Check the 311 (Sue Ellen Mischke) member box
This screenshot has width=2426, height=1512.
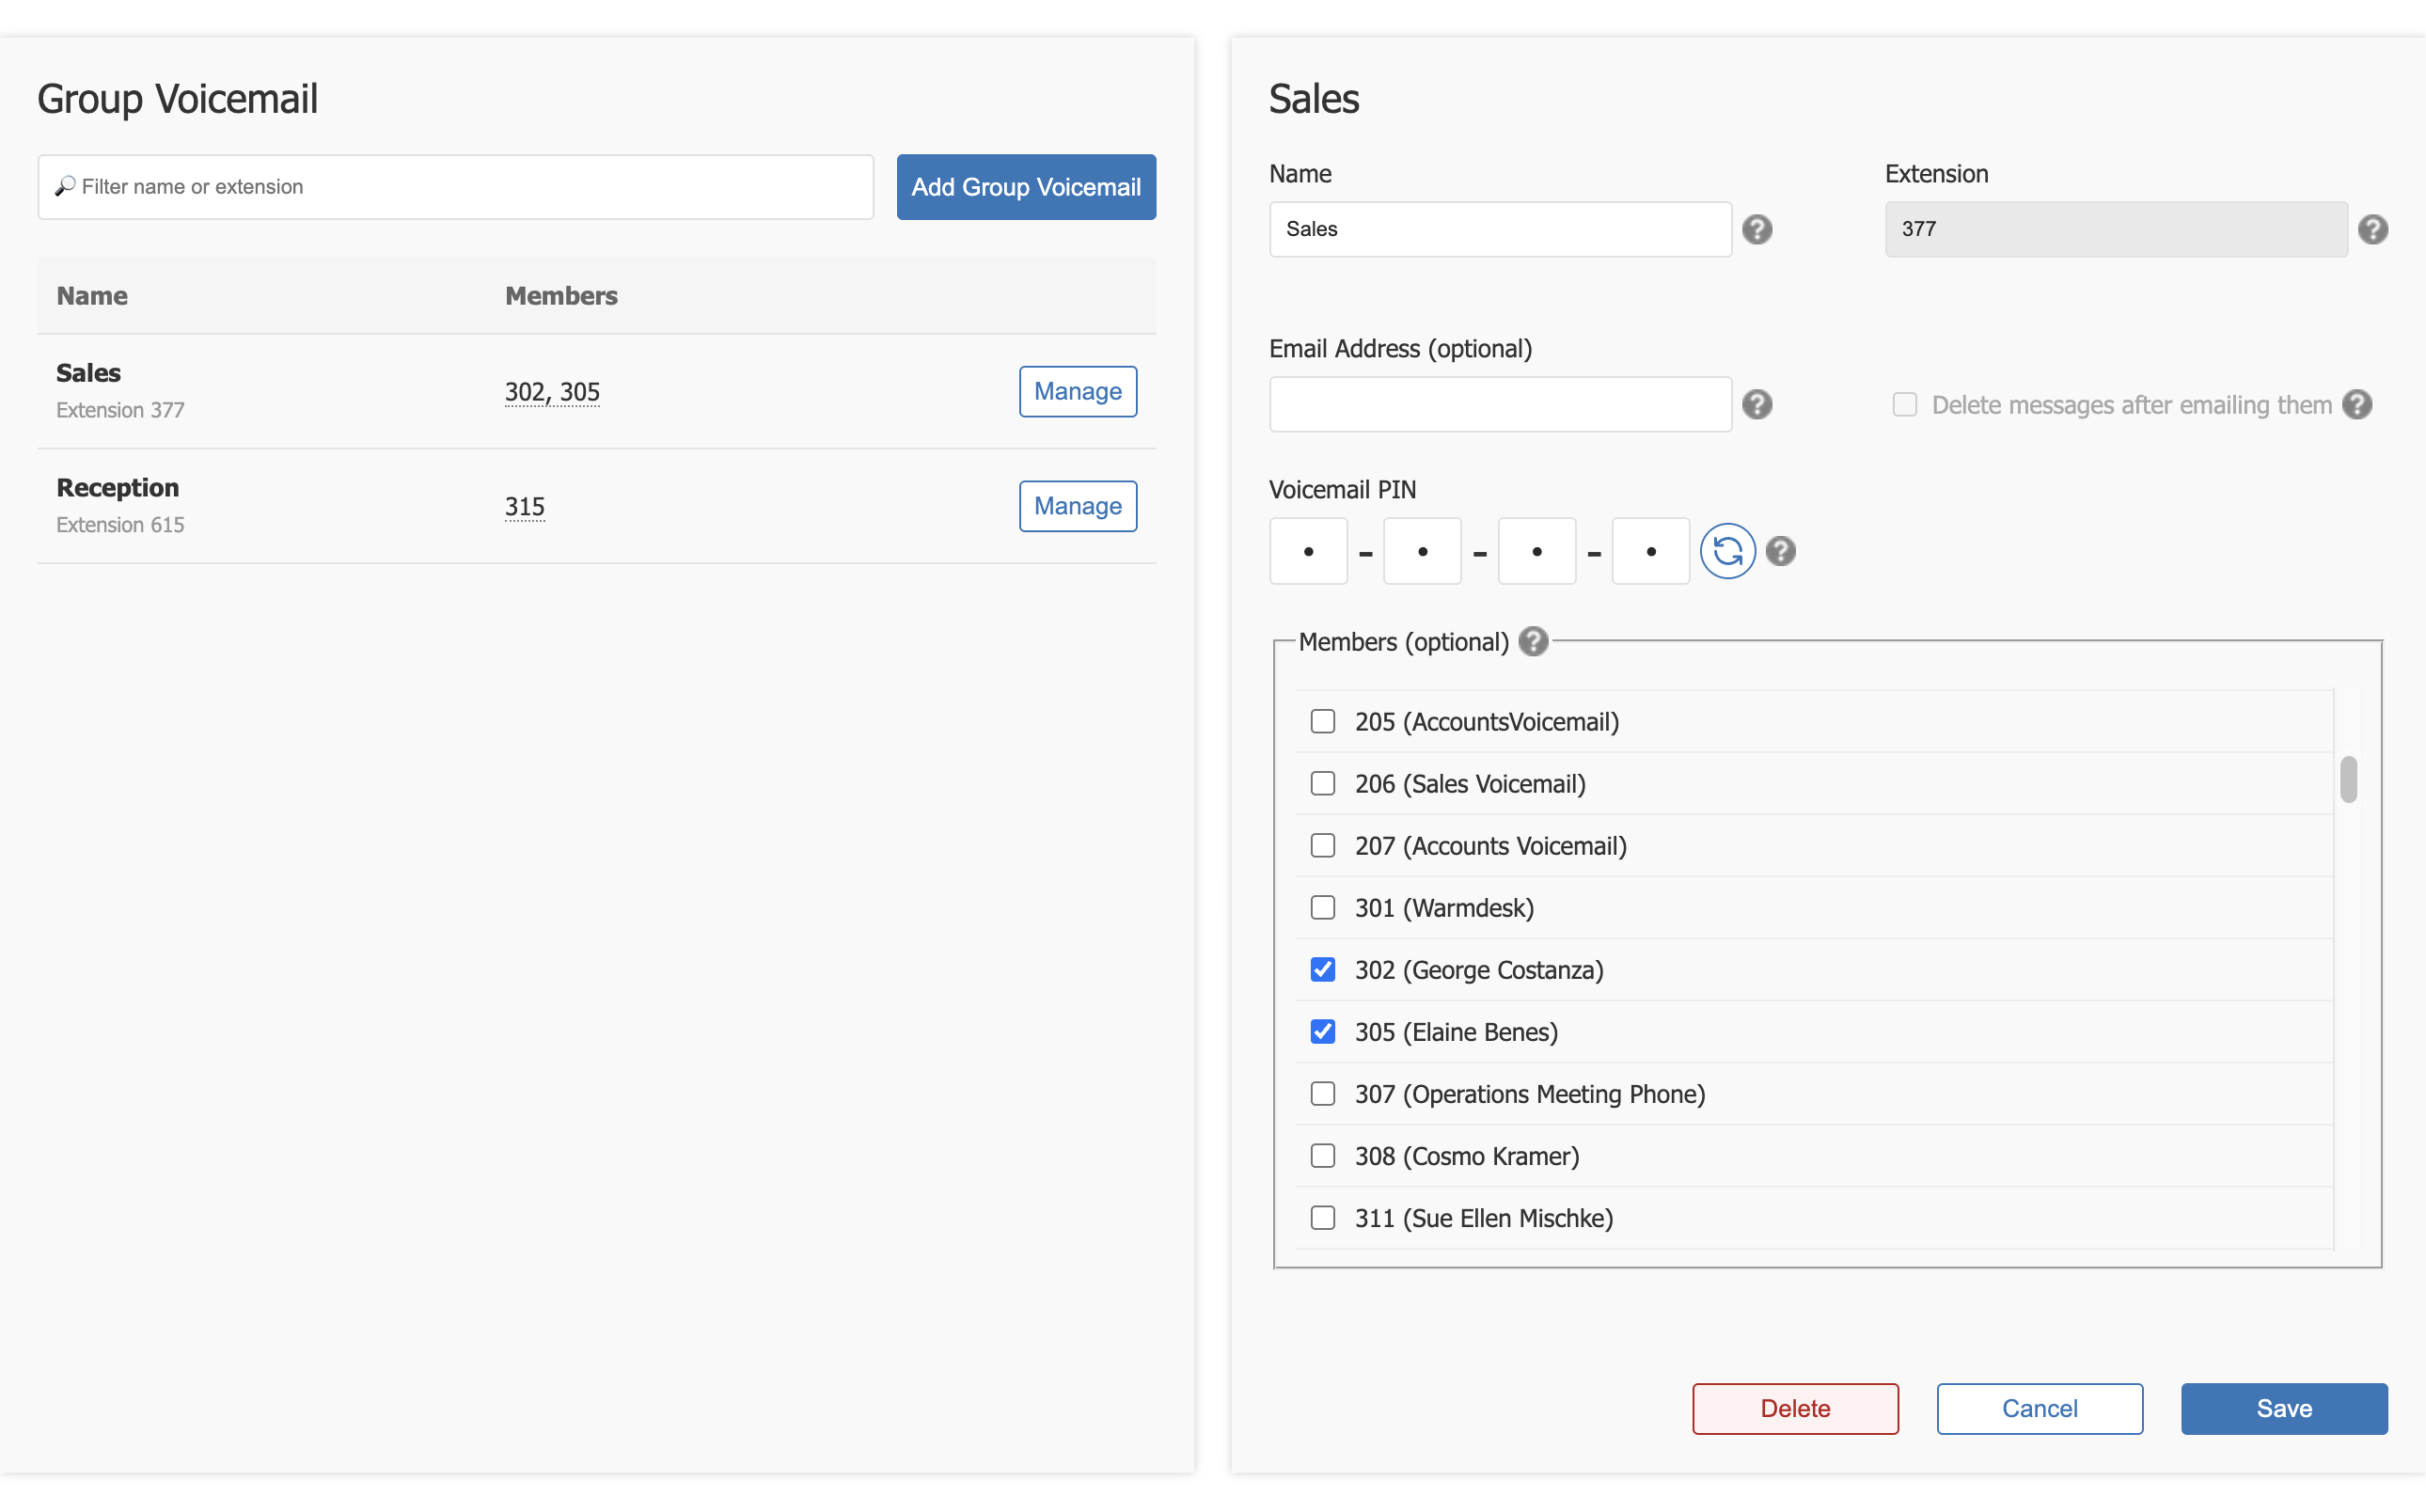click(1323, 1217)
